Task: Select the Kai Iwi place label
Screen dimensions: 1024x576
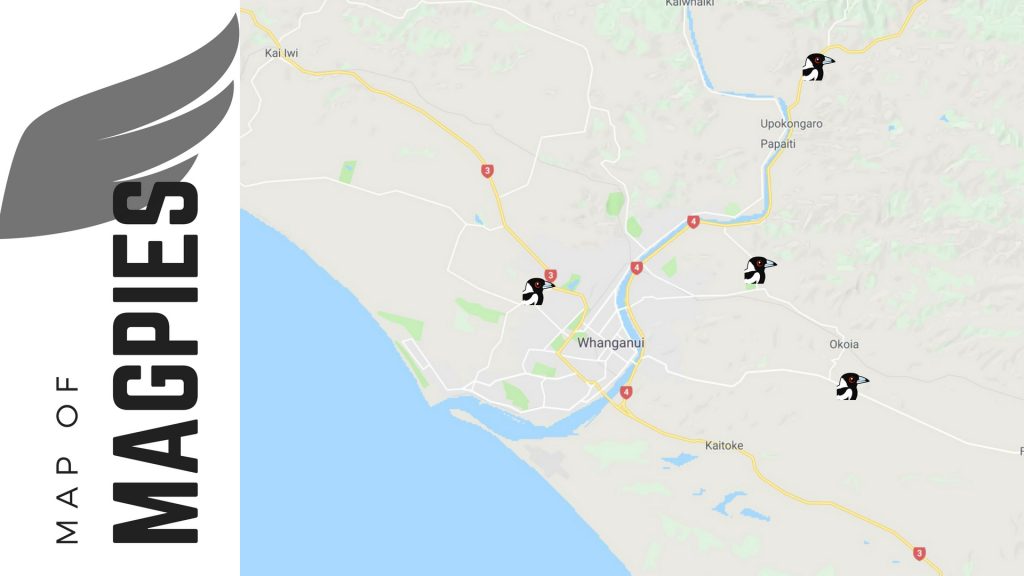Action: 281,53
